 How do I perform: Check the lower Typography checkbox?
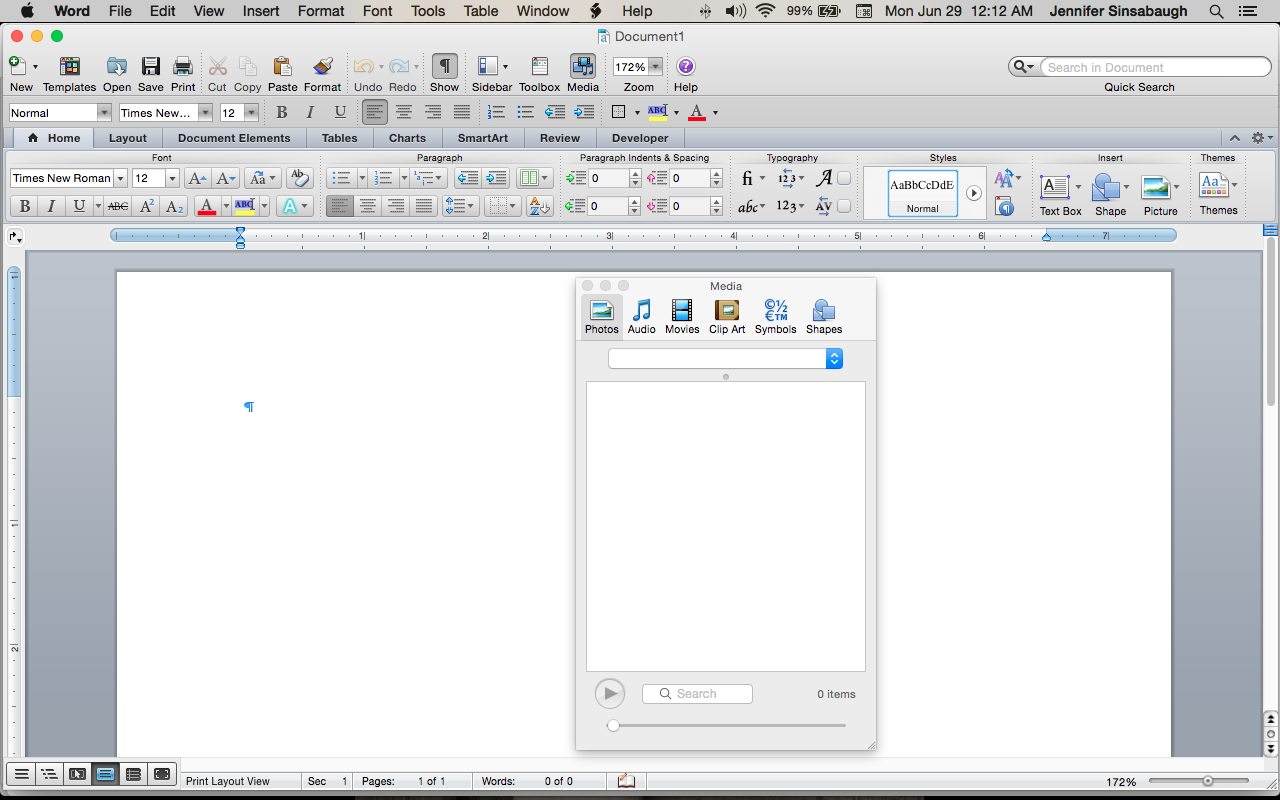844,206
